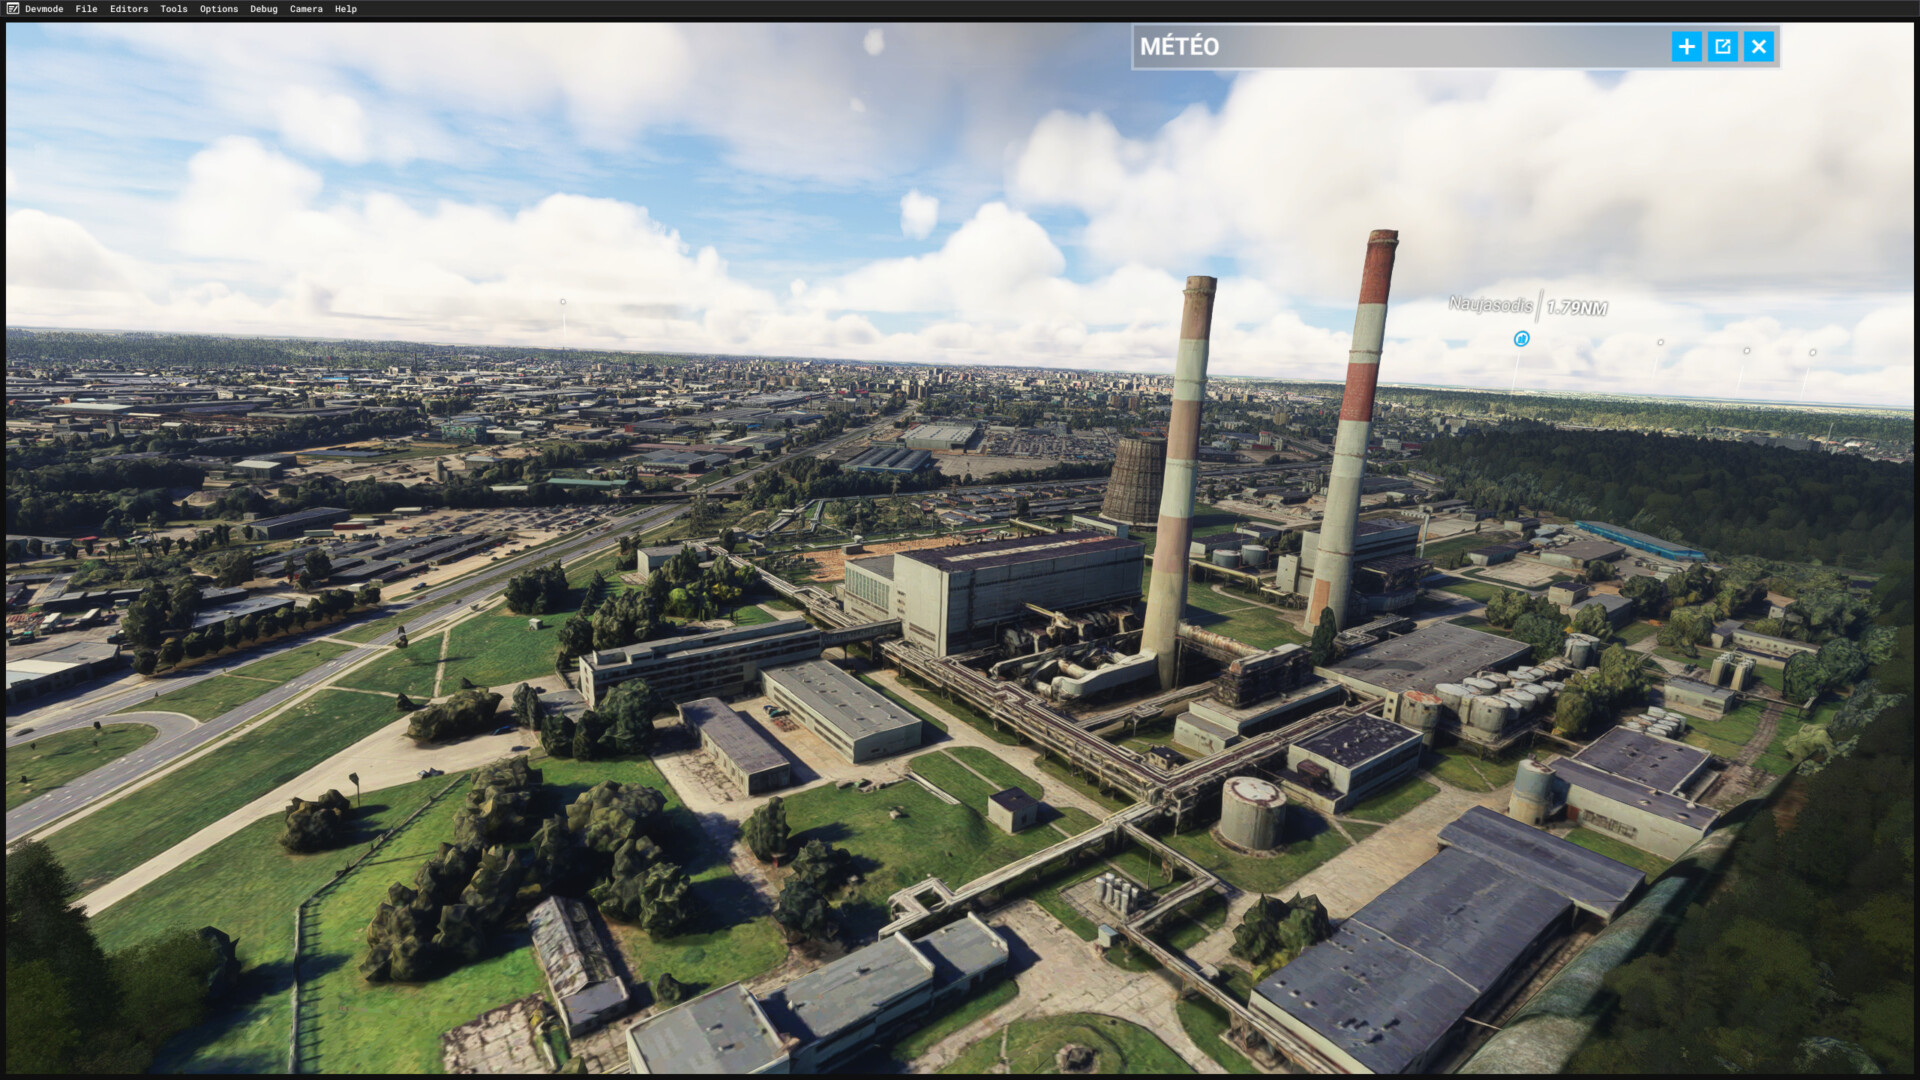This screenshot has width=1920, height=1080.
Task: Click the middle of three right POI markers
Action: 1747,351
